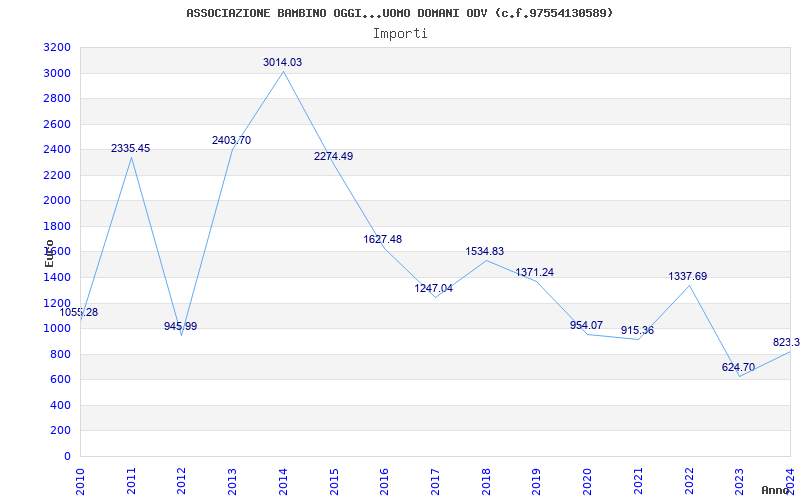800x500 pixels.
Task: Select data label 1337.69
Action: [x=688, y=277]
